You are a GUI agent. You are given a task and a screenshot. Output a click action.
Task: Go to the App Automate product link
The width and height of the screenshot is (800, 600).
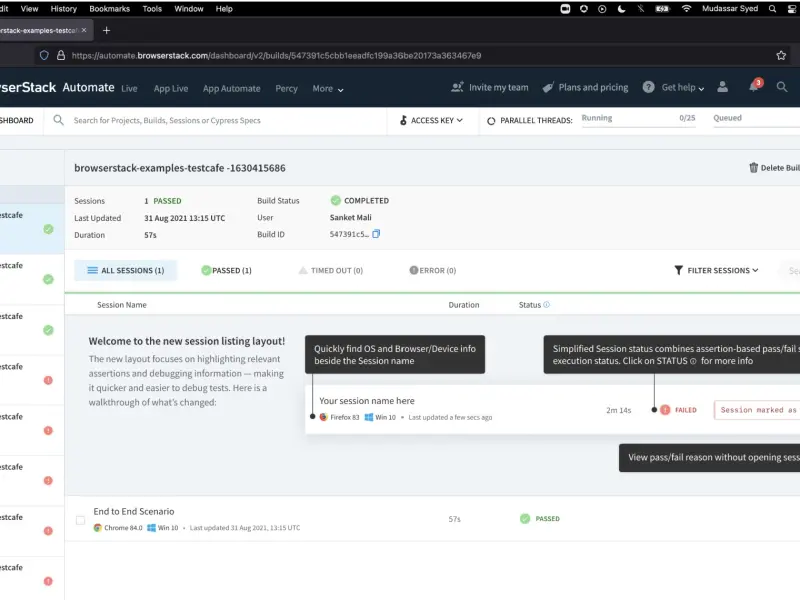point(232,89)
